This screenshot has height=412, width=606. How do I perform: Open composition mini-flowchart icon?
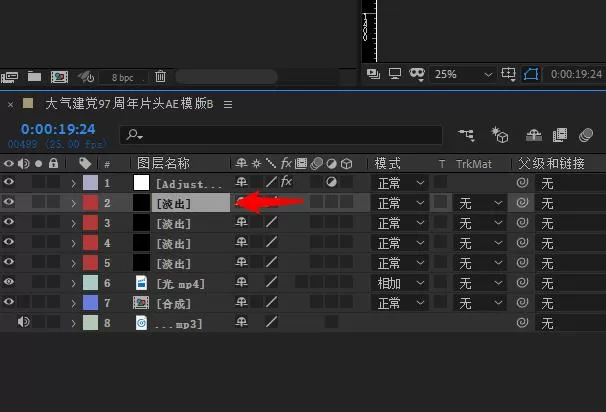(467, 135)
